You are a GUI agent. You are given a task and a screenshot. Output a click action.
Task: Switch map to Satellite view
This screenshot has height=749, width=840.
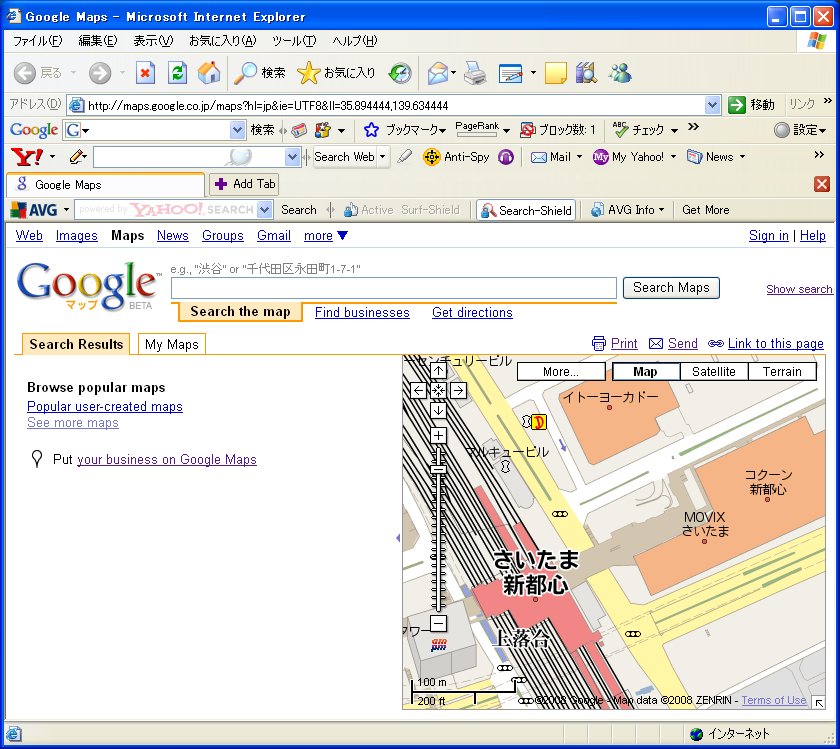[x=713, y=371]
